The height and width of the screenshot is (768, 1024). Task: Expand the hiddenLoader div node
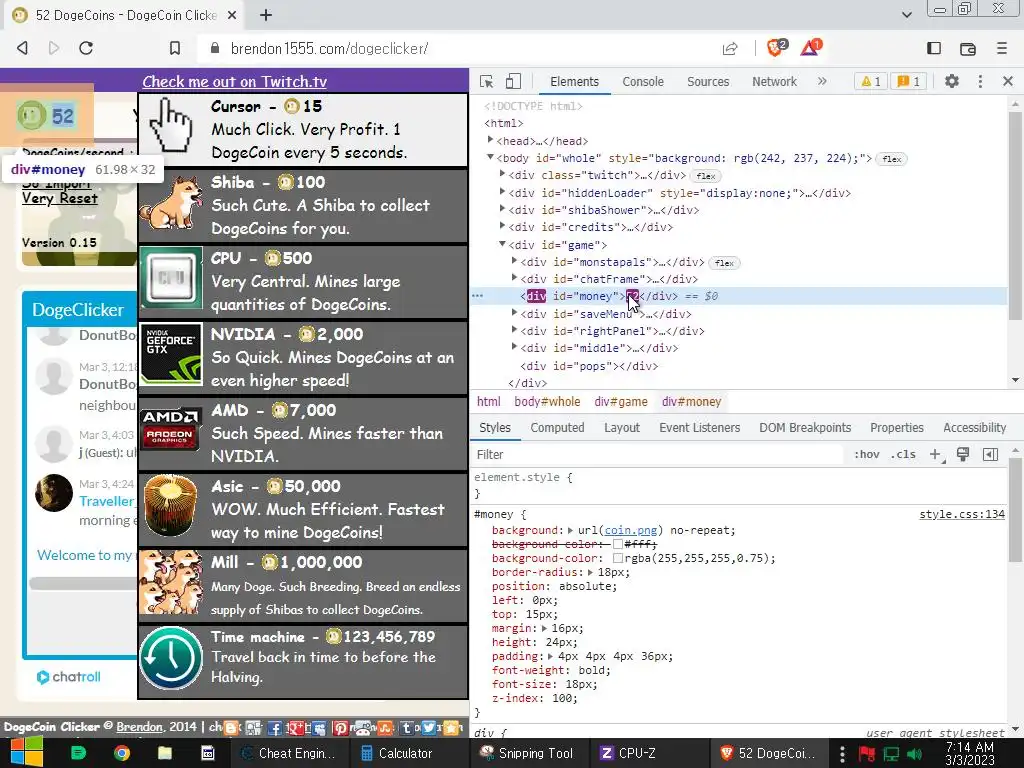[502, 191]
